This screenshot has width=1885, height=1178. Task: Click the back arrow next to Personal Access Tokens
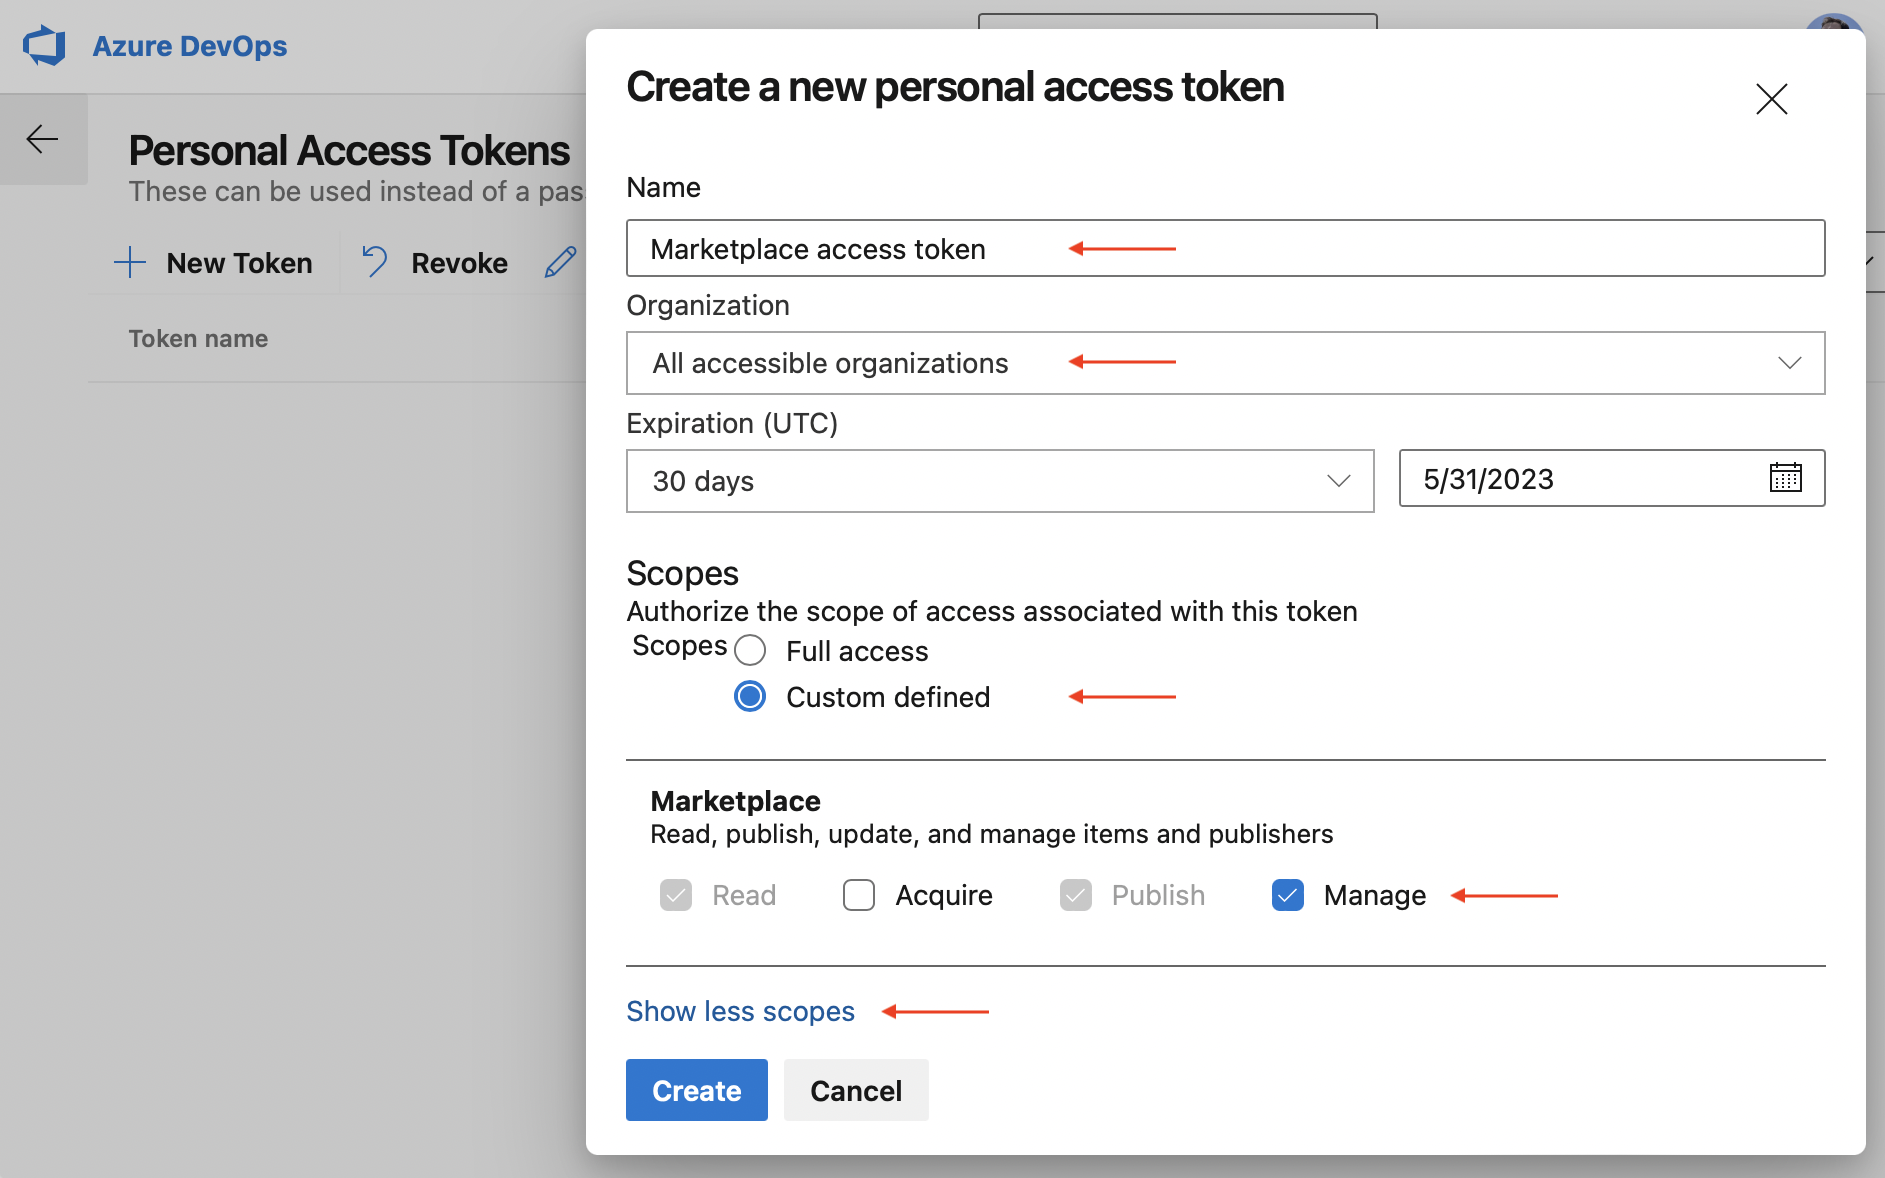click(x=42, y=139)
